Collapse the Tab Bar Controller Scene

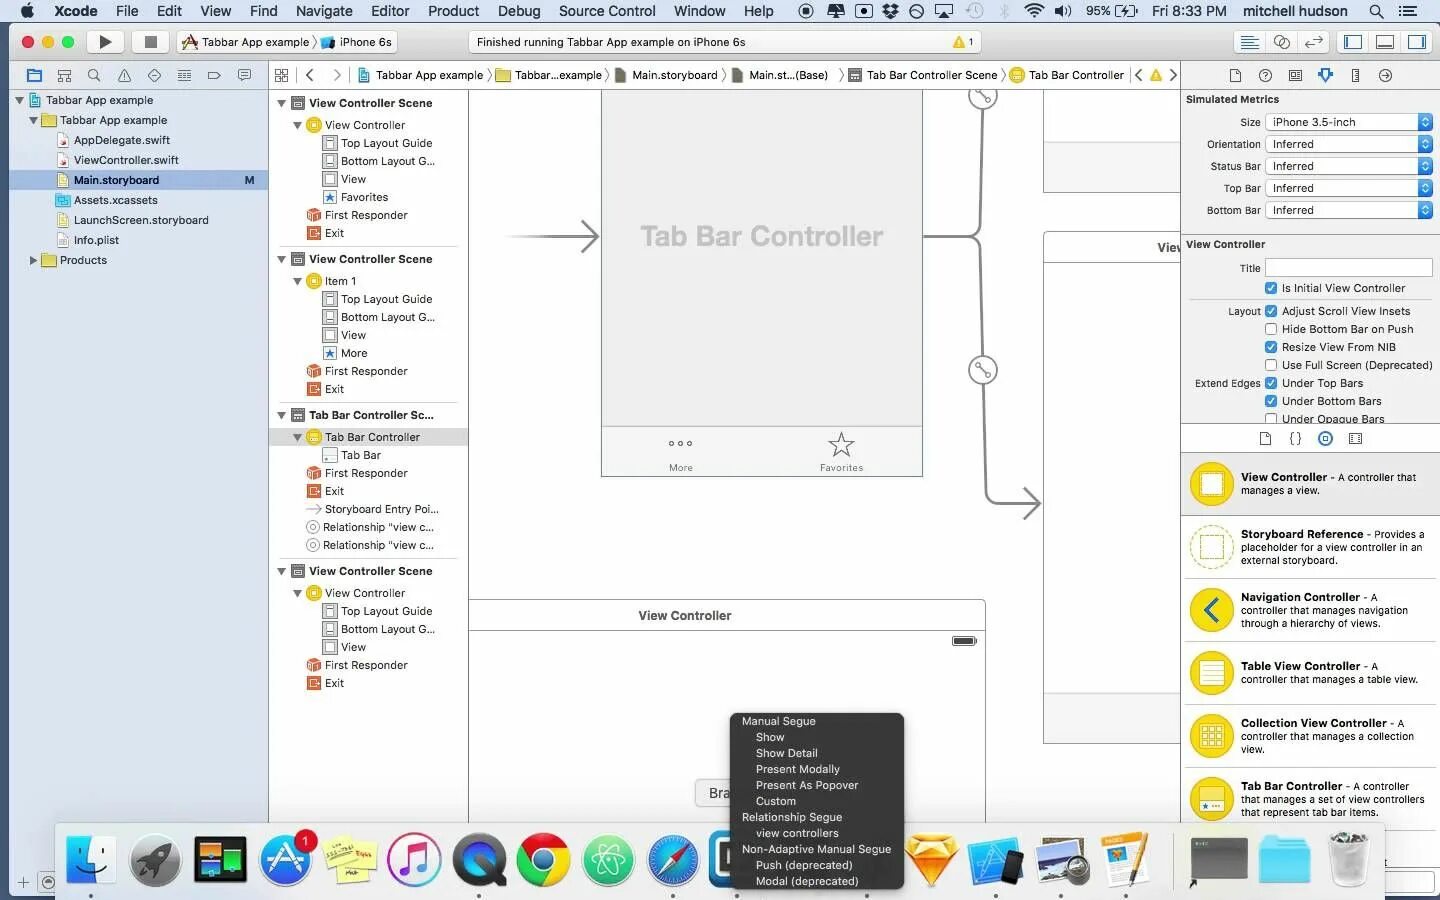point(281,415)
